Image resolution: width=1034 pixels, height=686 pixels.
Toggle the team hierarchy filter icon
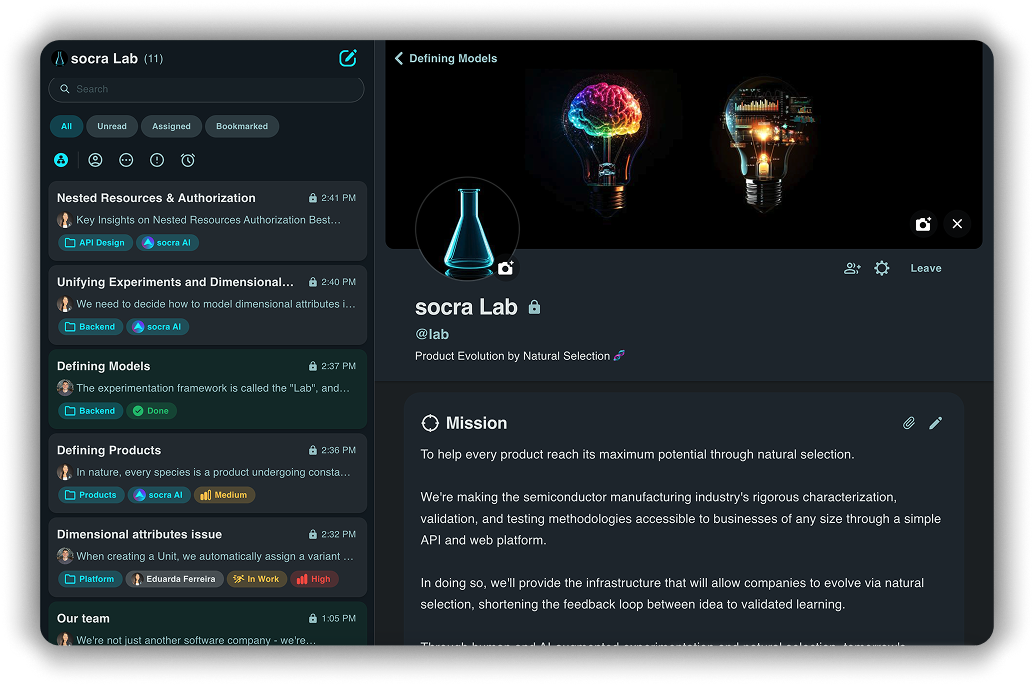point(61,160)
